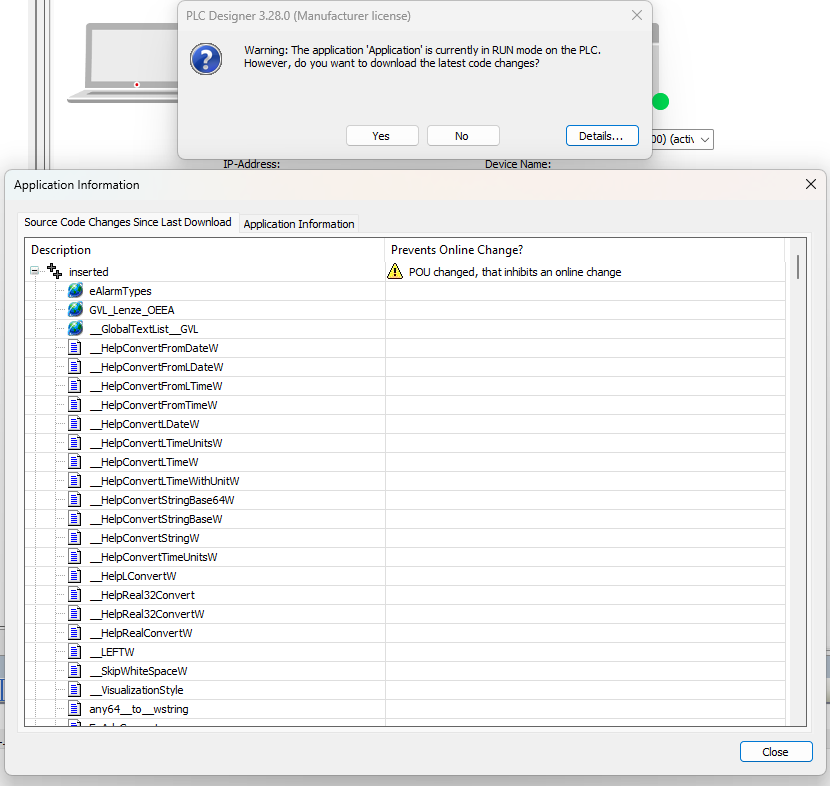Viewport: 830px width, 786px height.
Task: Click the document icon beside __HelpConvertStringBase64W
Action: (76, 500)
